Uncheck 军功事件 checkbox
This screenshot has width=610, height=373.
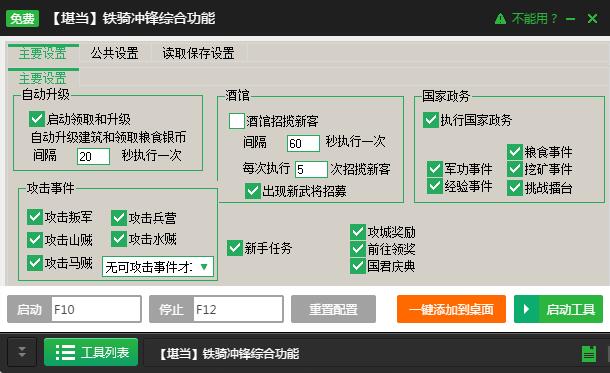[x=435, y=169]
